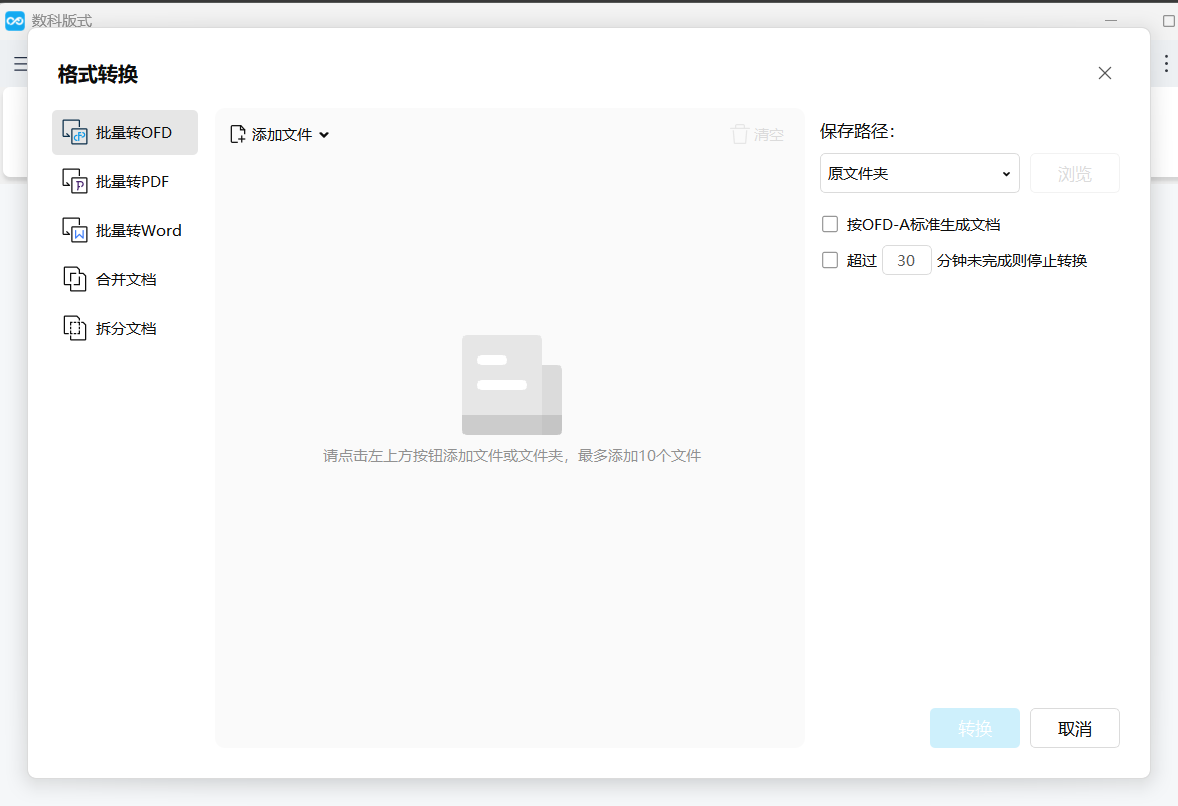Switch to the 合并文档 tab

tap(125, 279)
